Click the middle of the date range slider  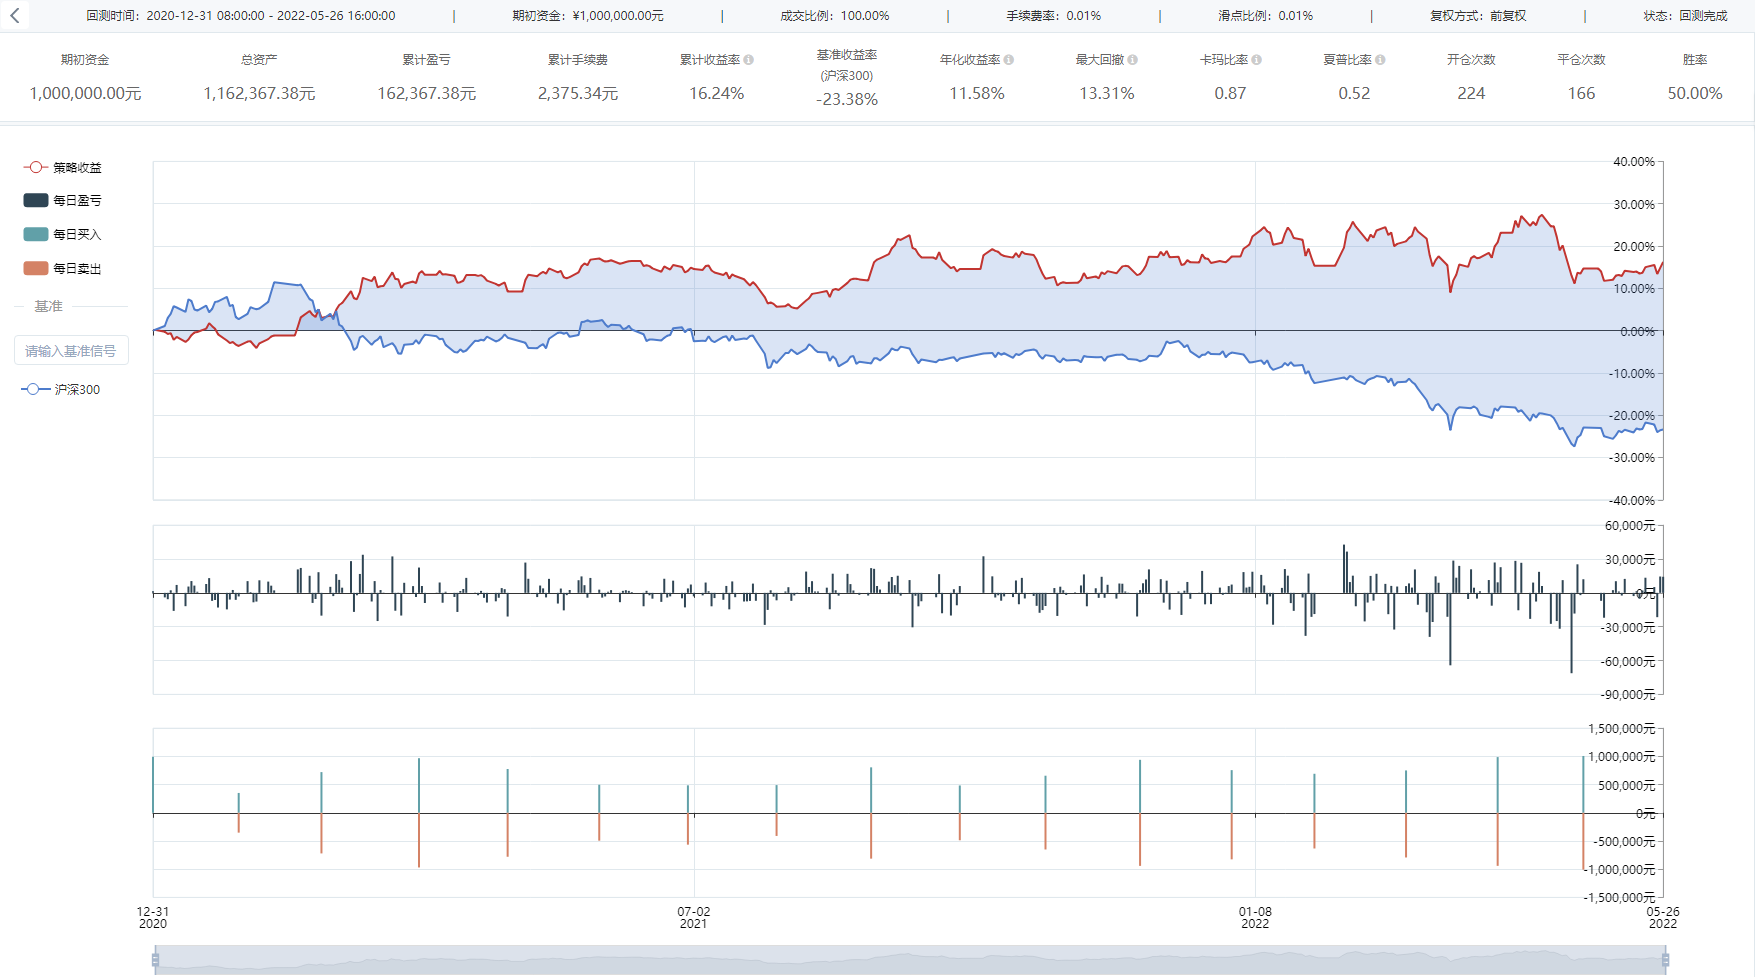point(910,960)
